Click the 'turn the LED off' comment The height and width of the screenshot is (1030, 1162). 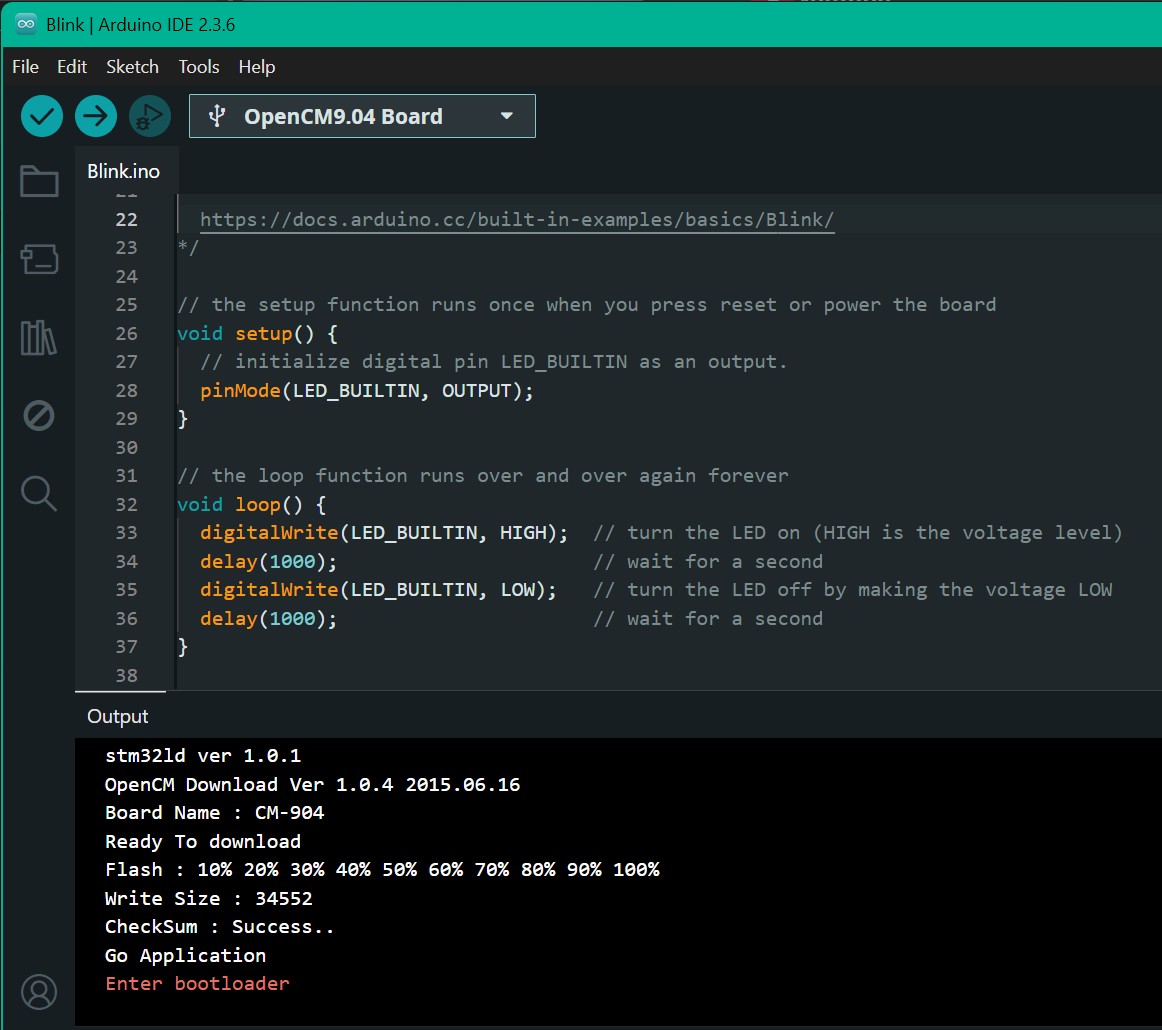click(x=852, y=590)
